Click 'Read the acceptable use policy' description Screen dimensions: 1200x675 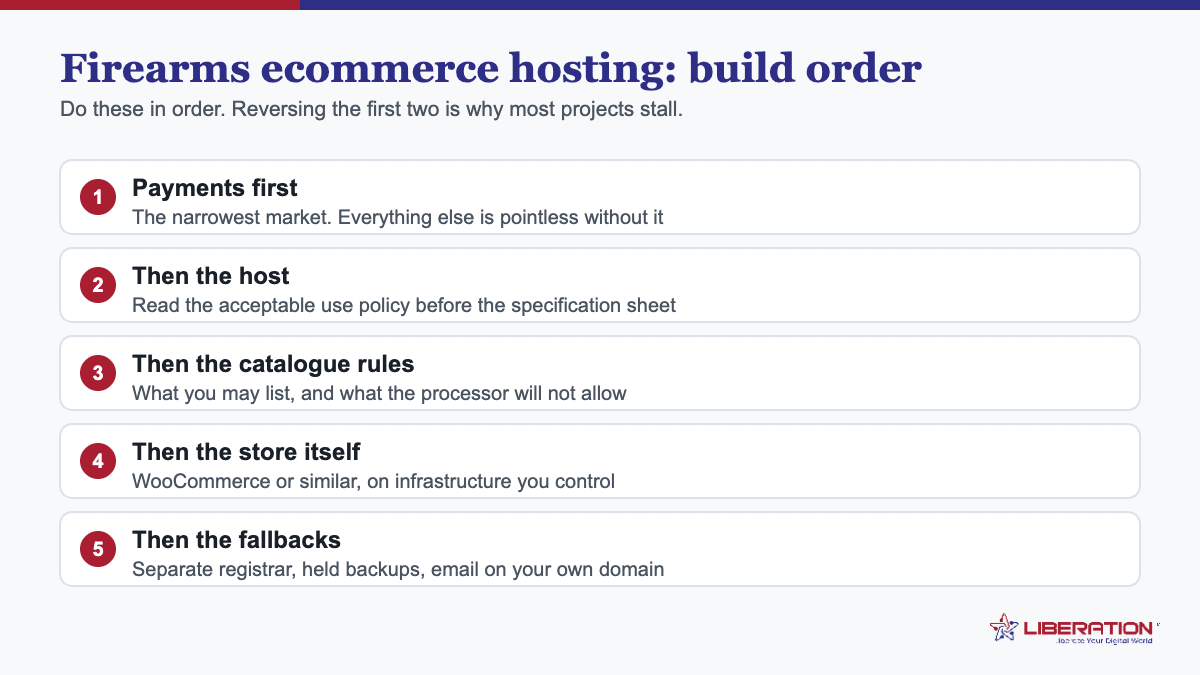pyautogui.click(x=404, y=305)
